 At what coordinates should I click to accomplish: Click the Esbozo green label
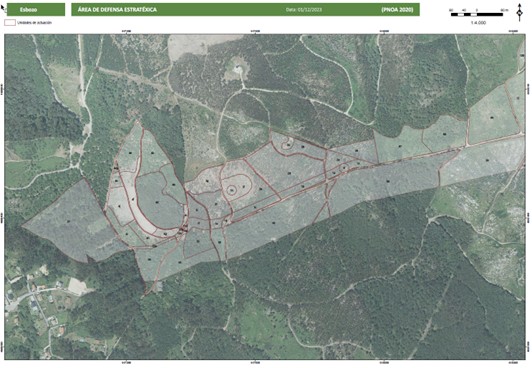[36, 9]
